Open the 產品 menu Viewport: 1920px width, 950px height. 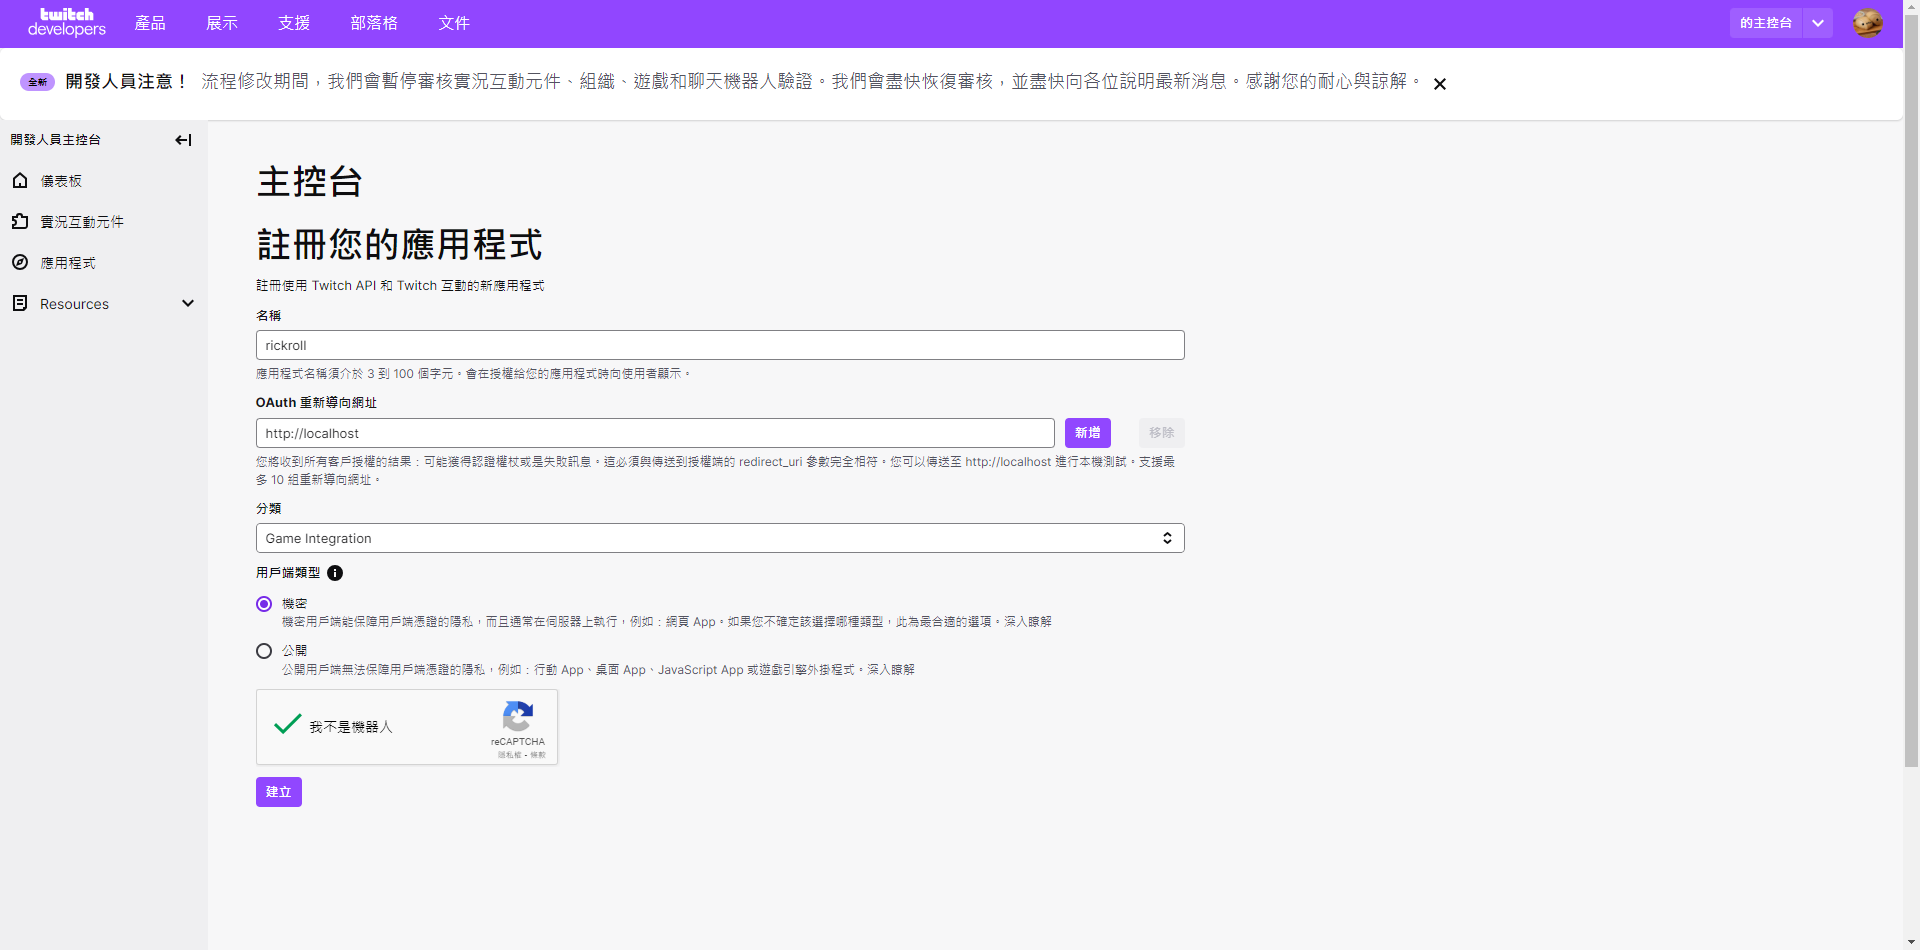coord(150,23)
